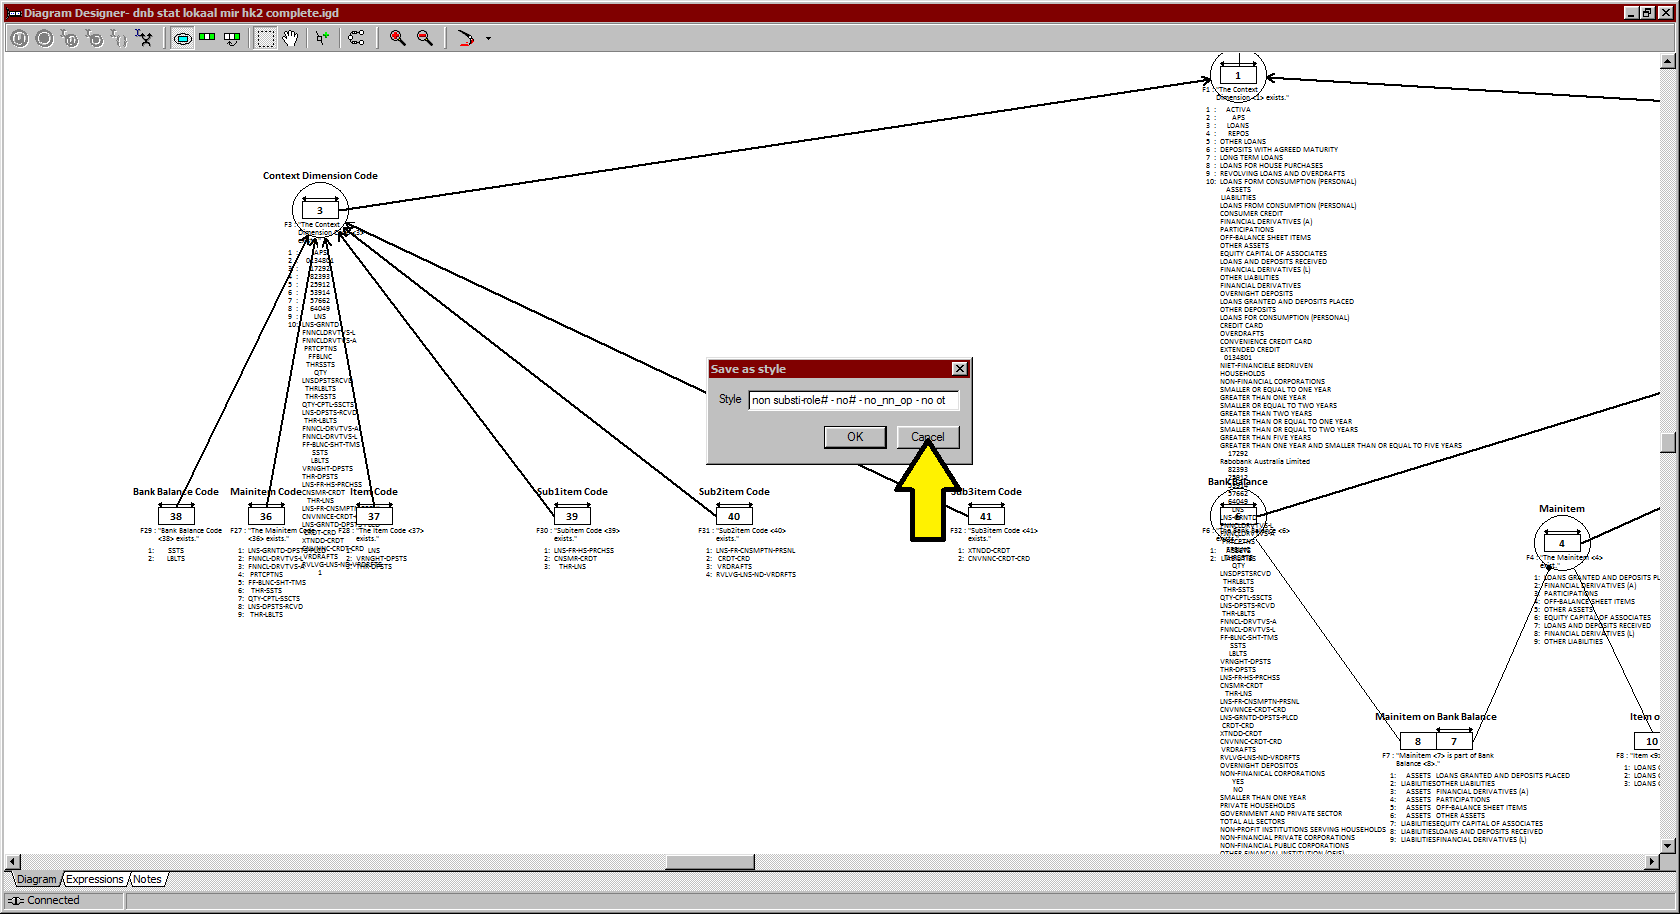Activate the dashed rectangle selection tool

pos(265,38)
